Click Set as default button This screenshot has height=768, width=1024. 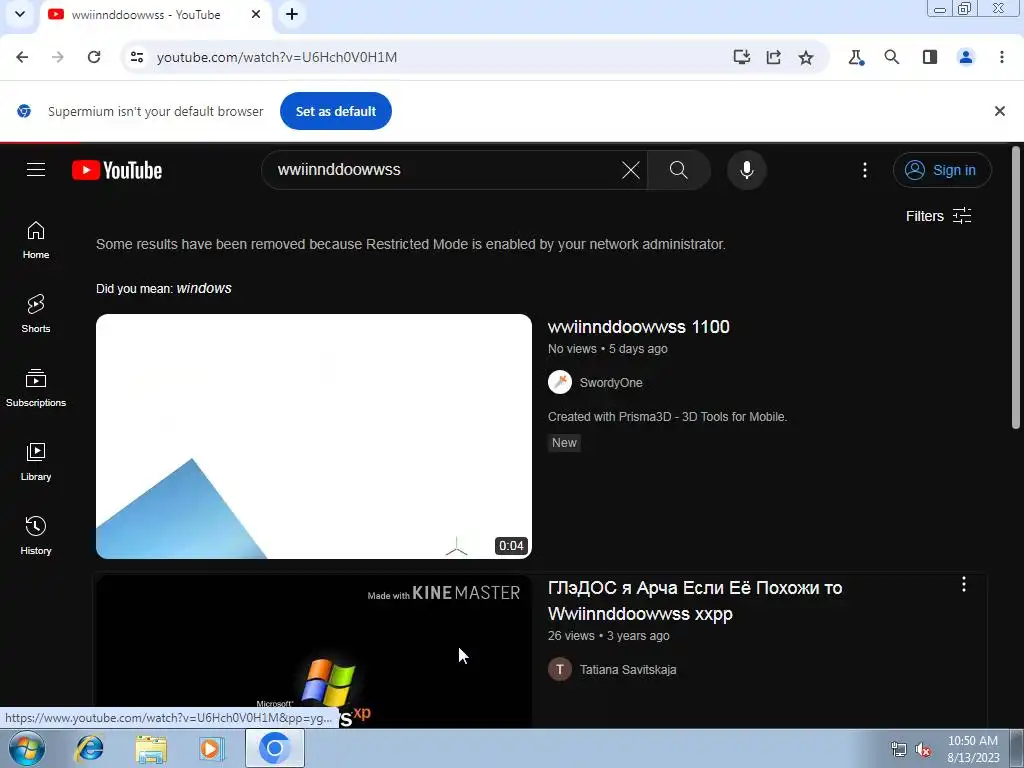tap(336, 111)
